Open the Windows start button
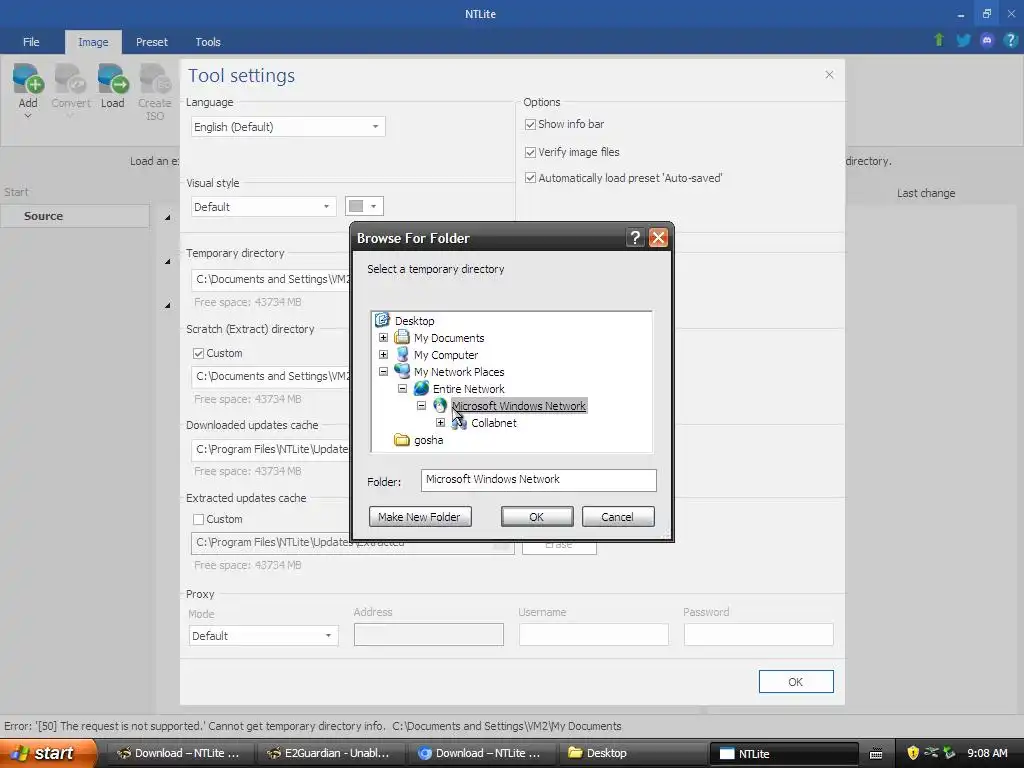This screenshot has height=768, width=1024. 48,753
